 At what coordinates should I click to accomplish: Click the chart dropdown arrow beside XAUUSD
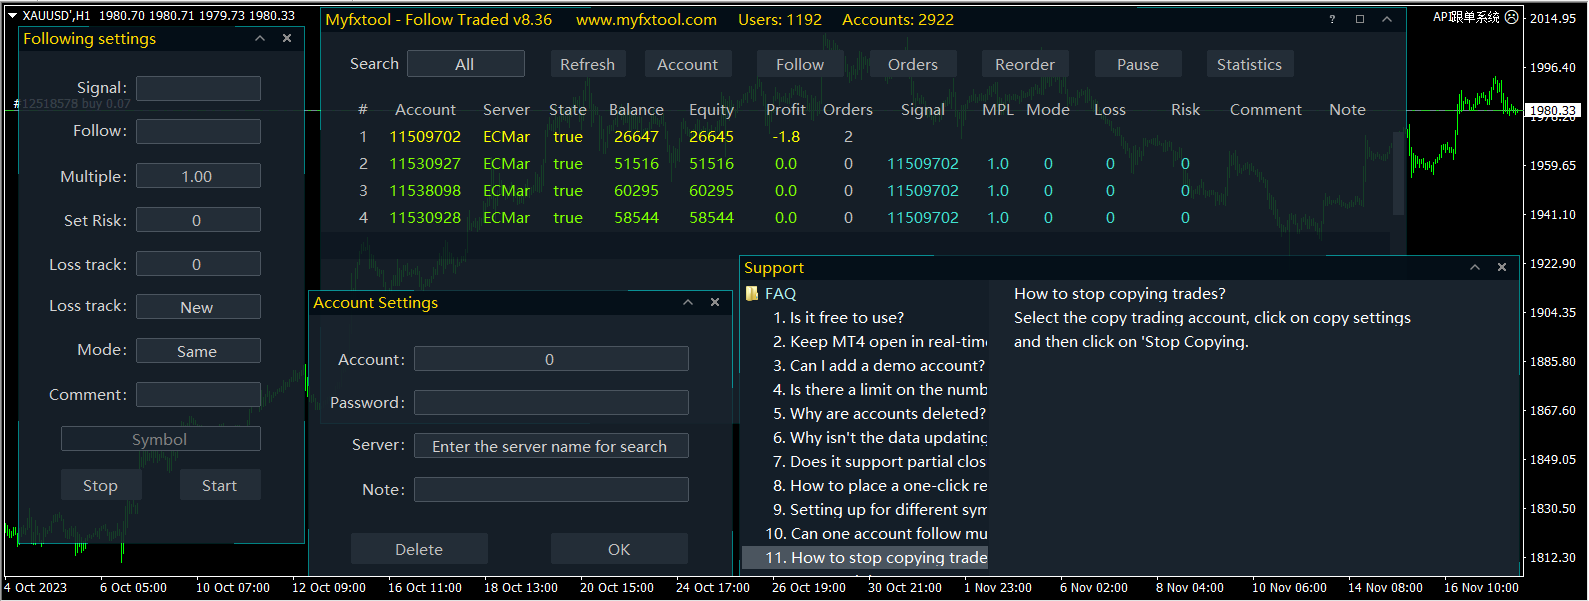12,15
